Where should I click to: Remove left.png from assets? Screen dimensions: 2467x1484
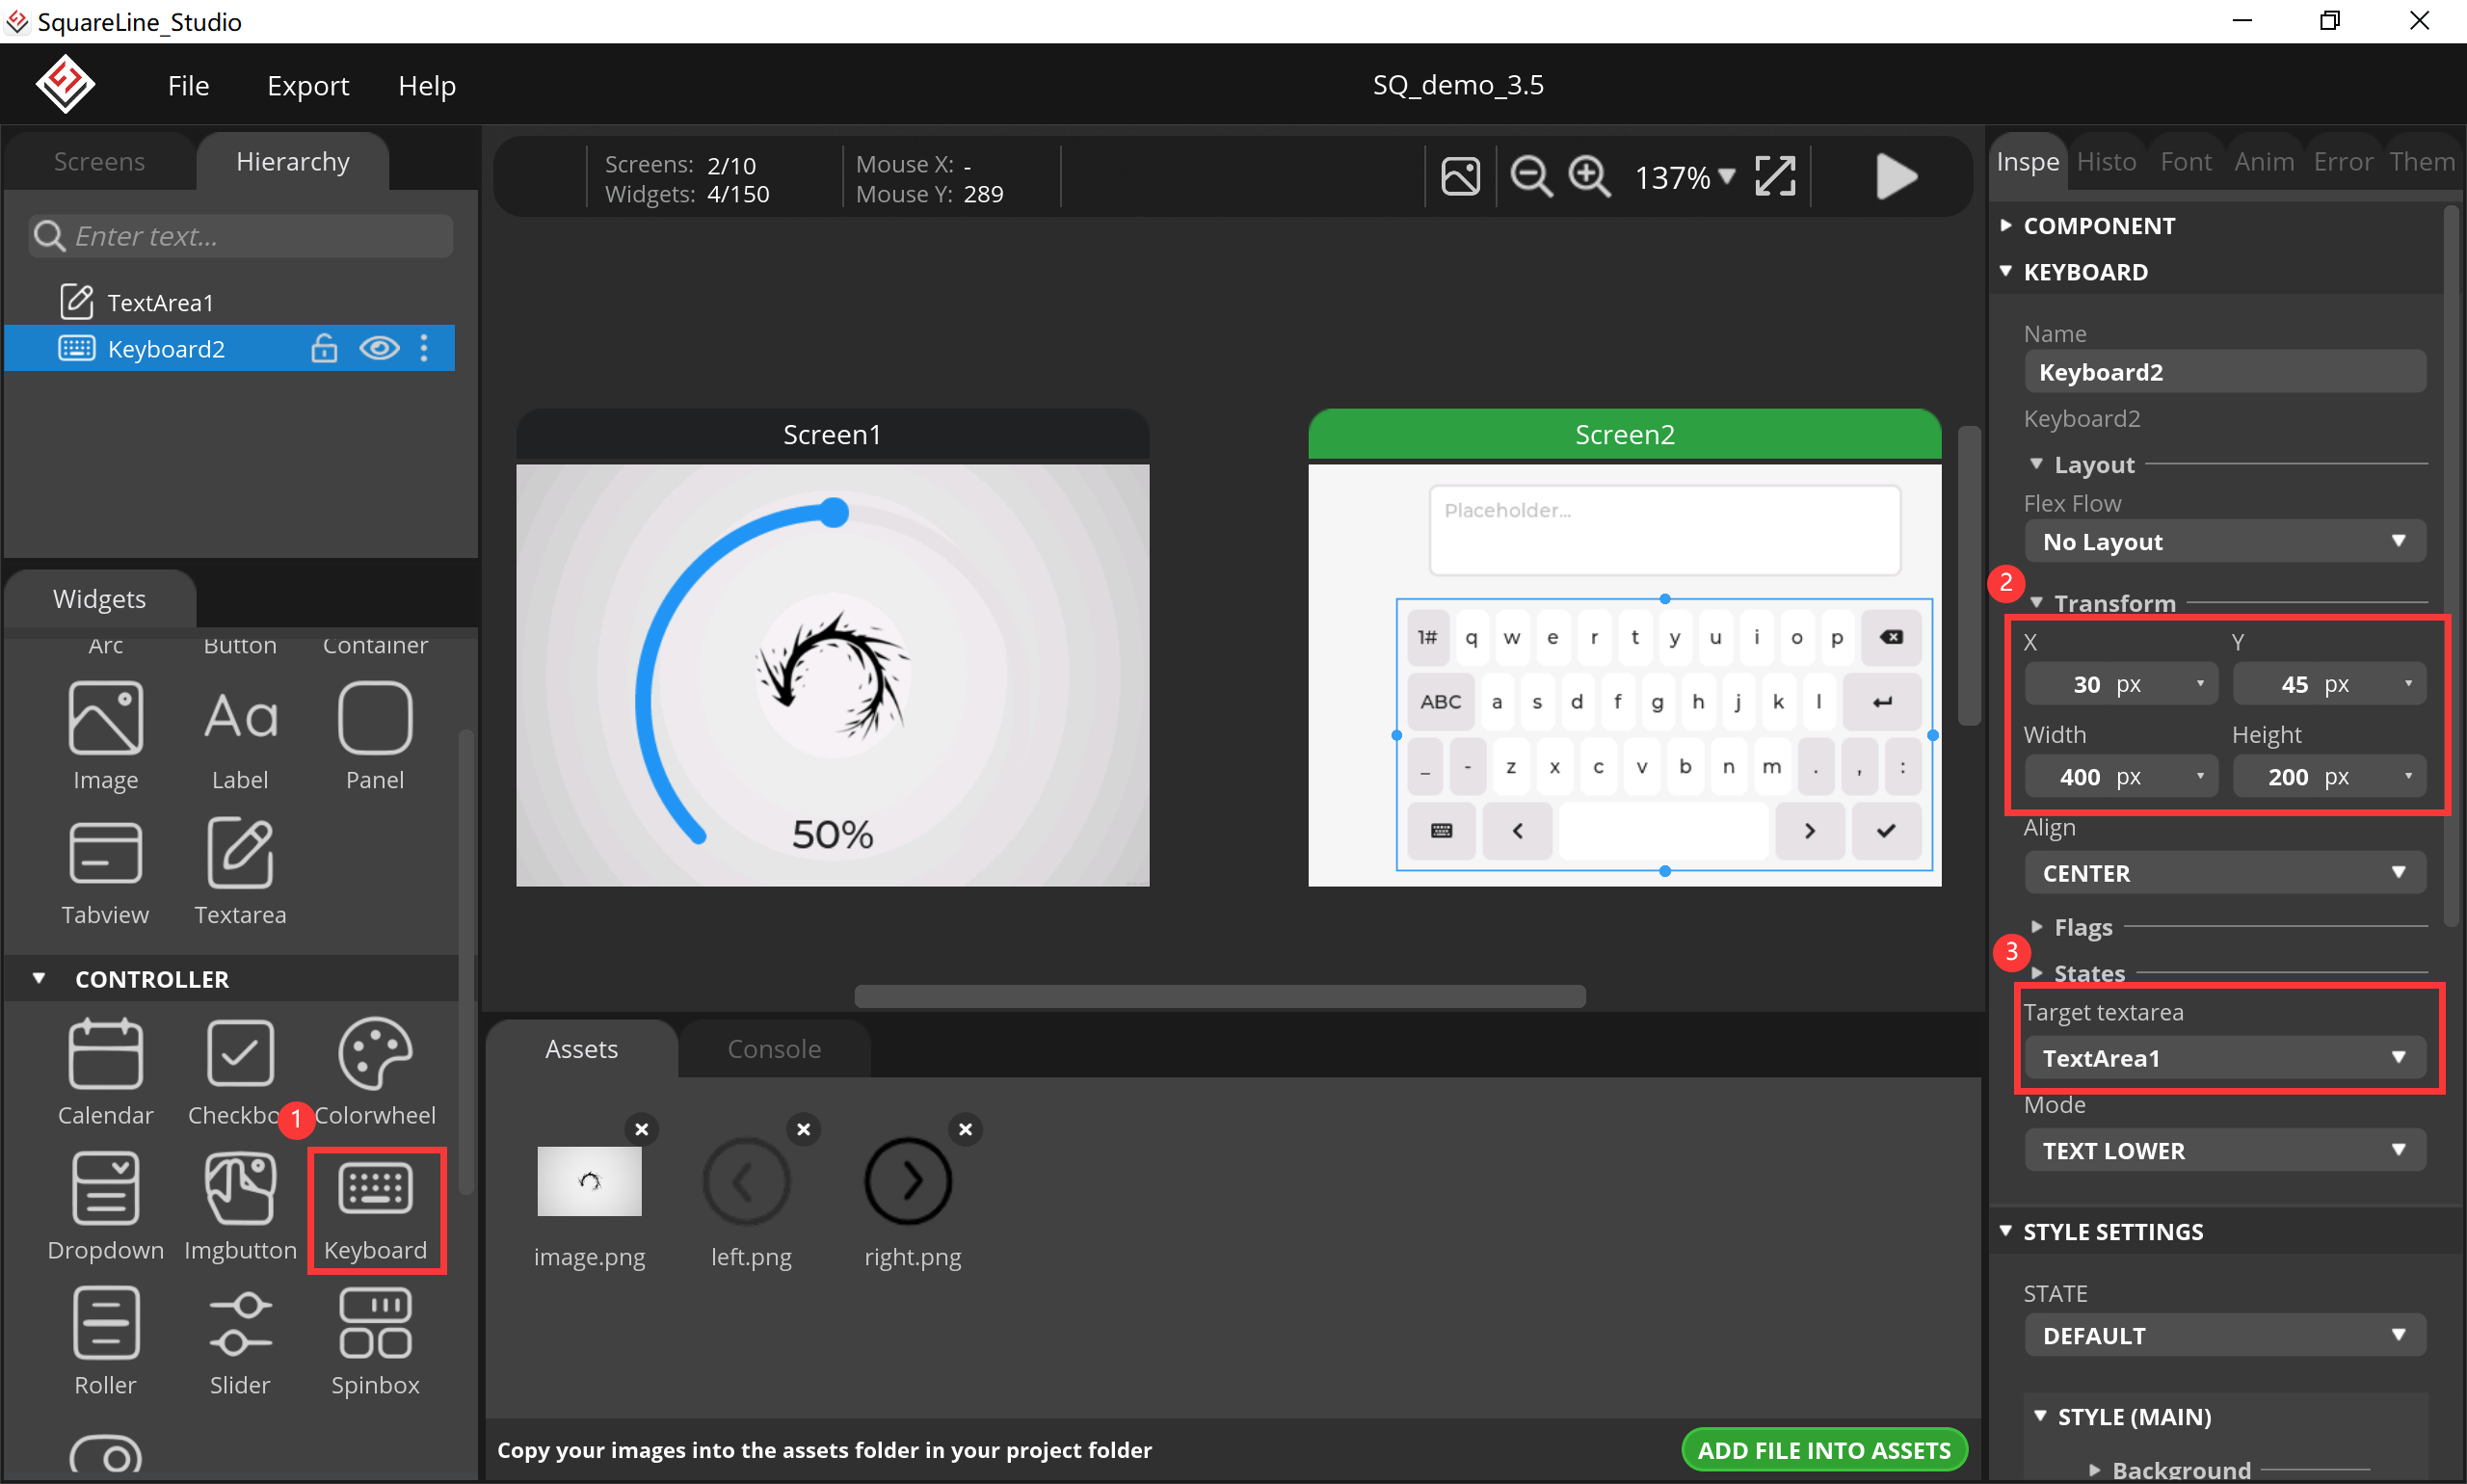(803, 1129)
